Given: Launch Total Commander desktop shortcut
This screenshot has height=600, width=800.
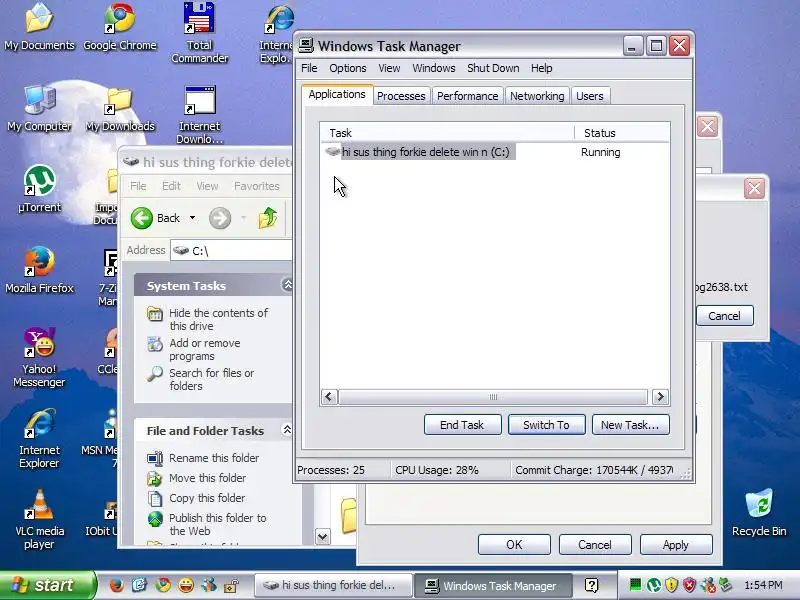Looking at the screenshot, I should pyautogui.click(x=199, y=33).
